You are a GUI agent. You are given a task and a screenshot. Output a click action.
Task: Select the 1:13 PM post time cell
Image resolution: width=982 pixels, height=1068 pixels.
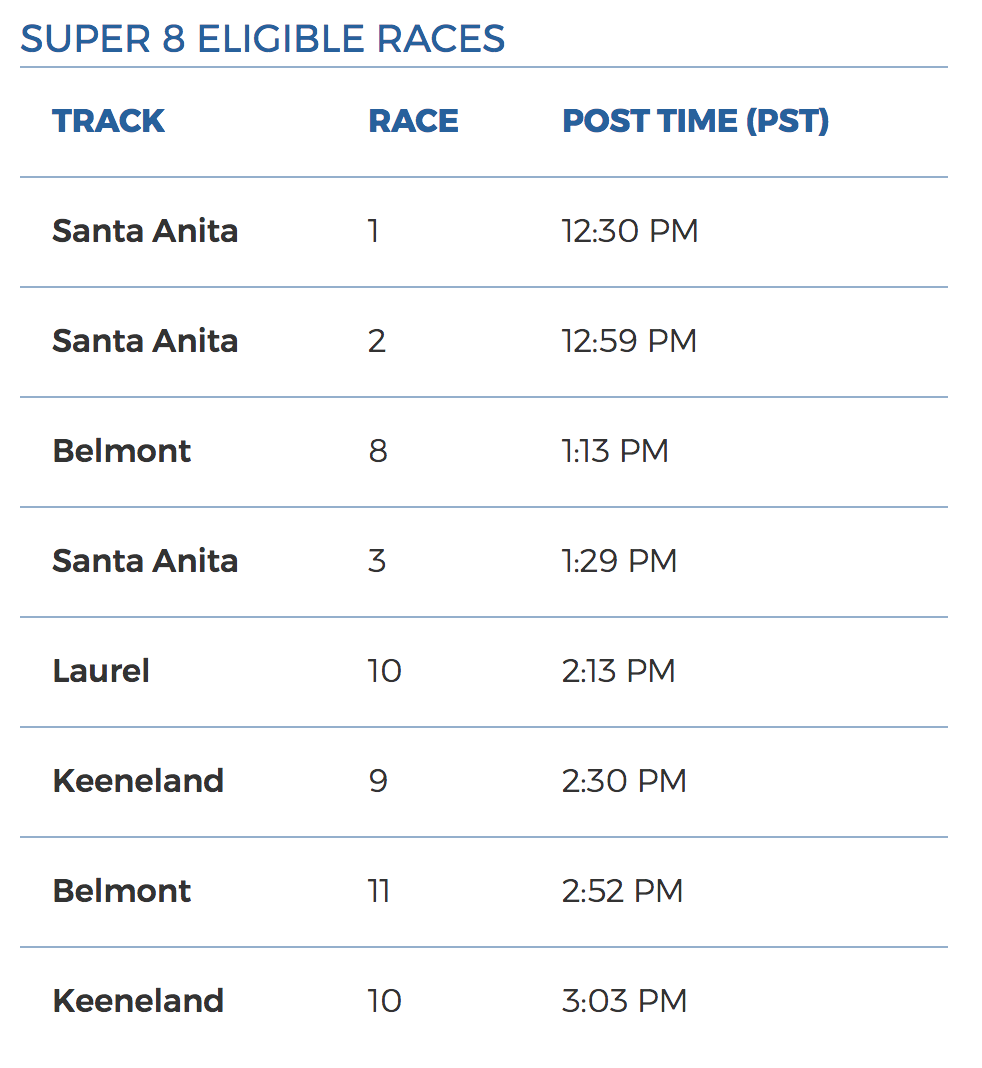(614, 451)
